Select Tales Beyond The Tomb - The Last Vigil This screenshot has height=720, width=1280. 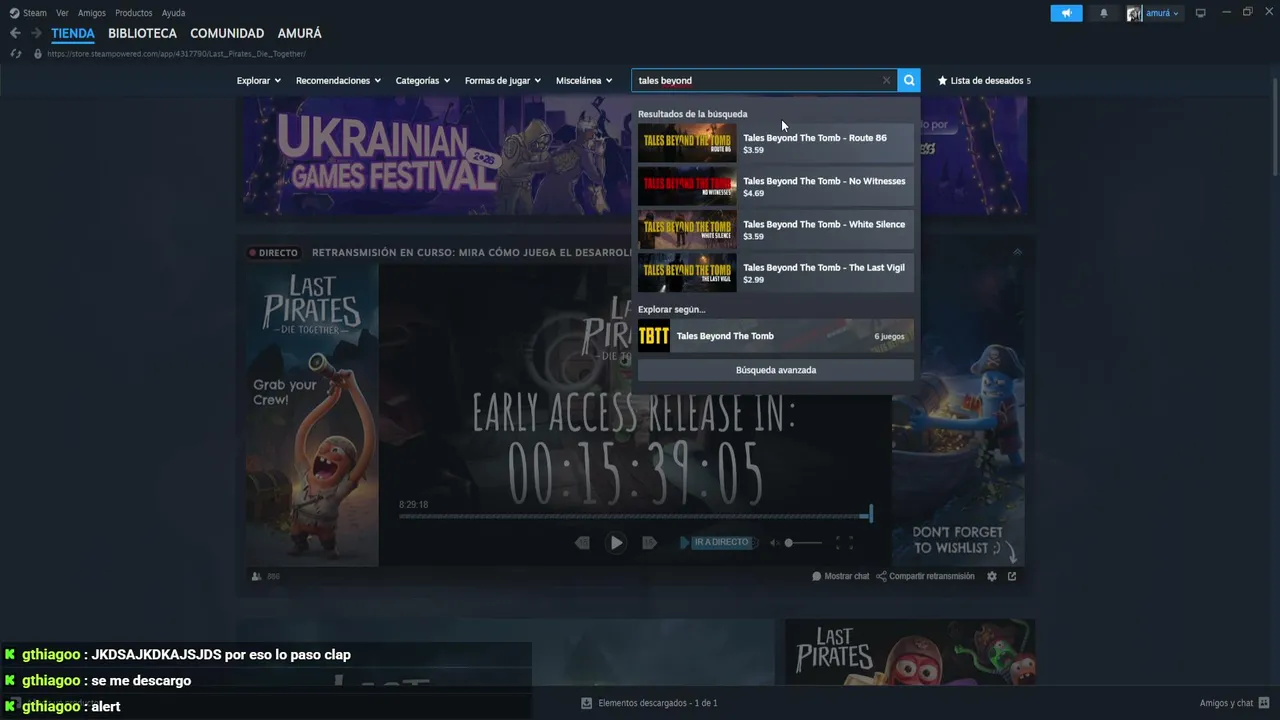pos(776,273)
